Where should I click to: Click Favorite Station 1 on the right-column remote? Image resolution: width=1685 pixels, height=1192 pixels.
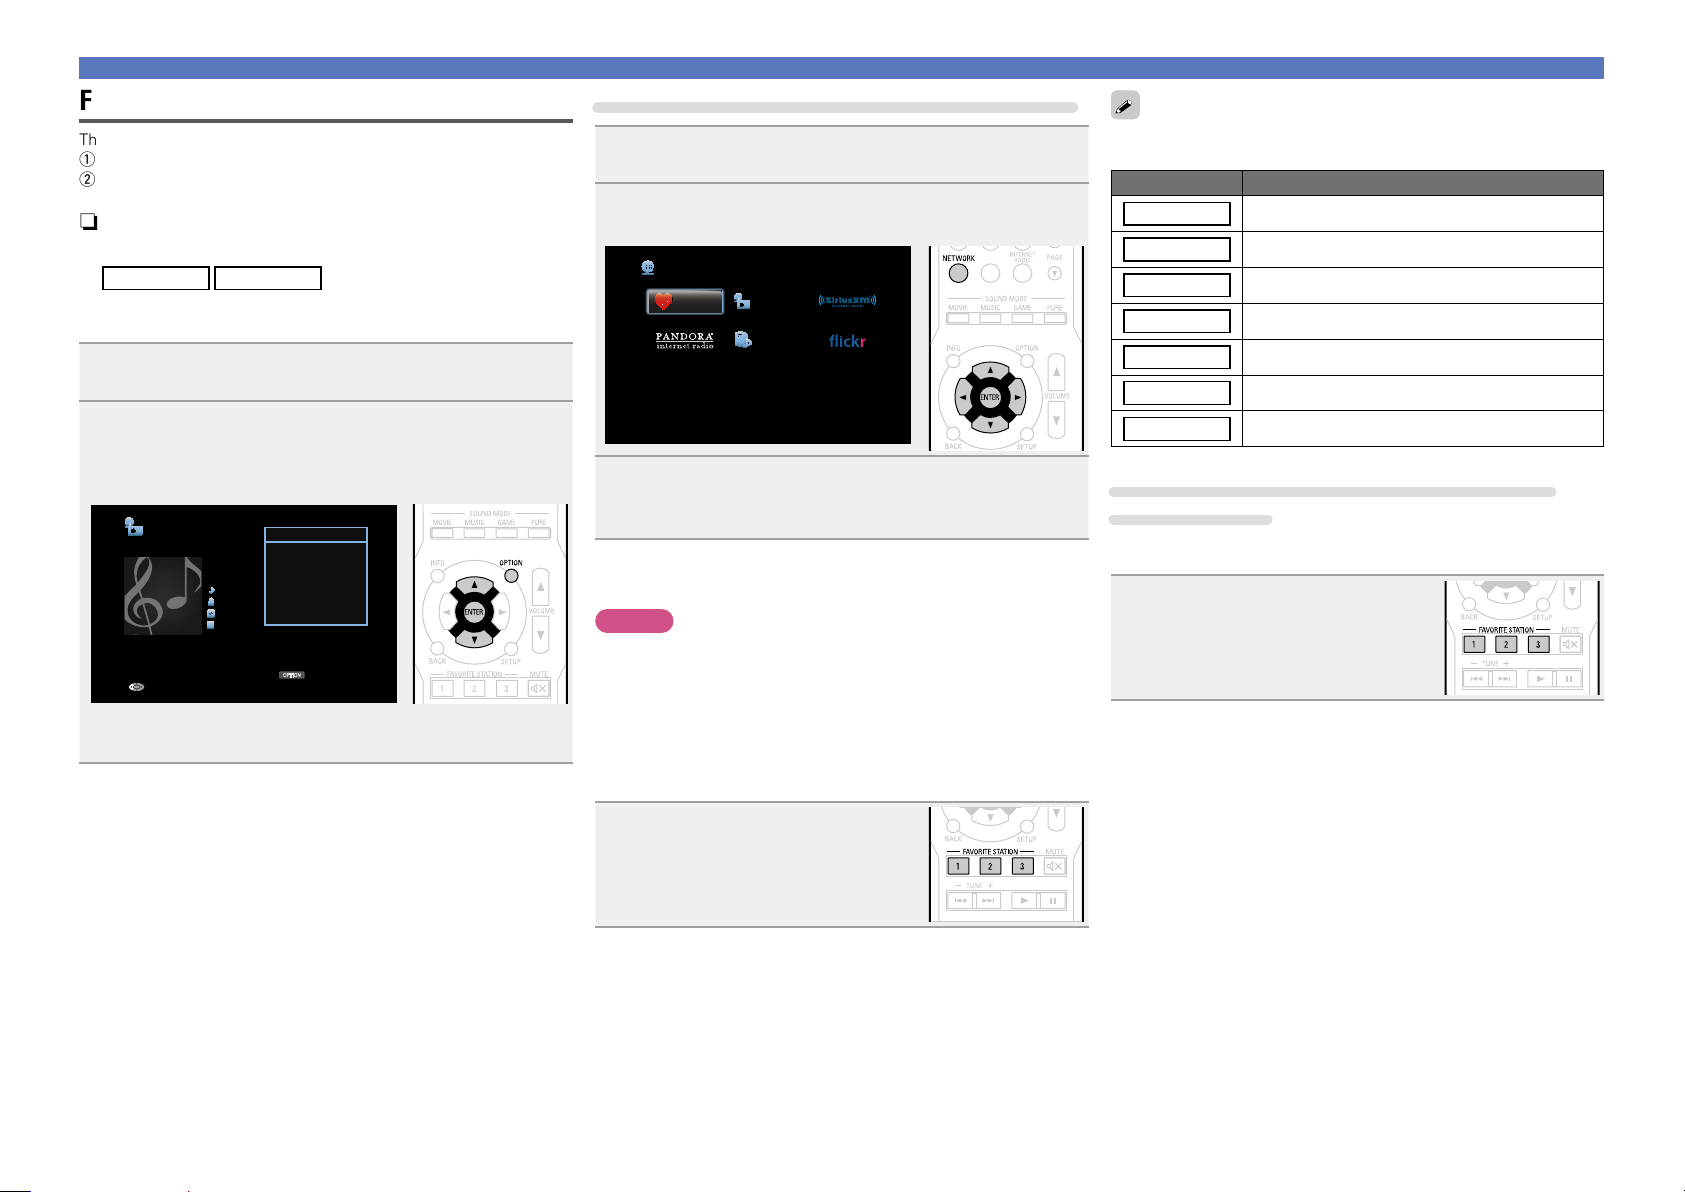pyautogui.click(x=1474, y=645)
